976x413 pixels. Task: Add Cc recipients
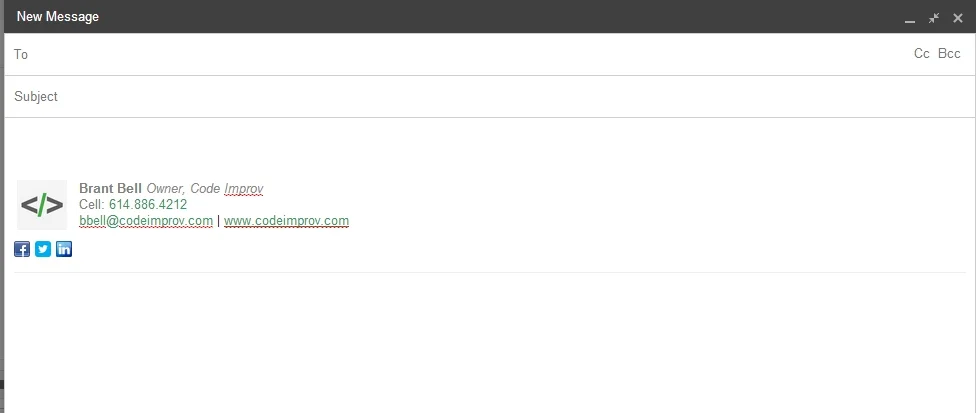coord(922,53)
